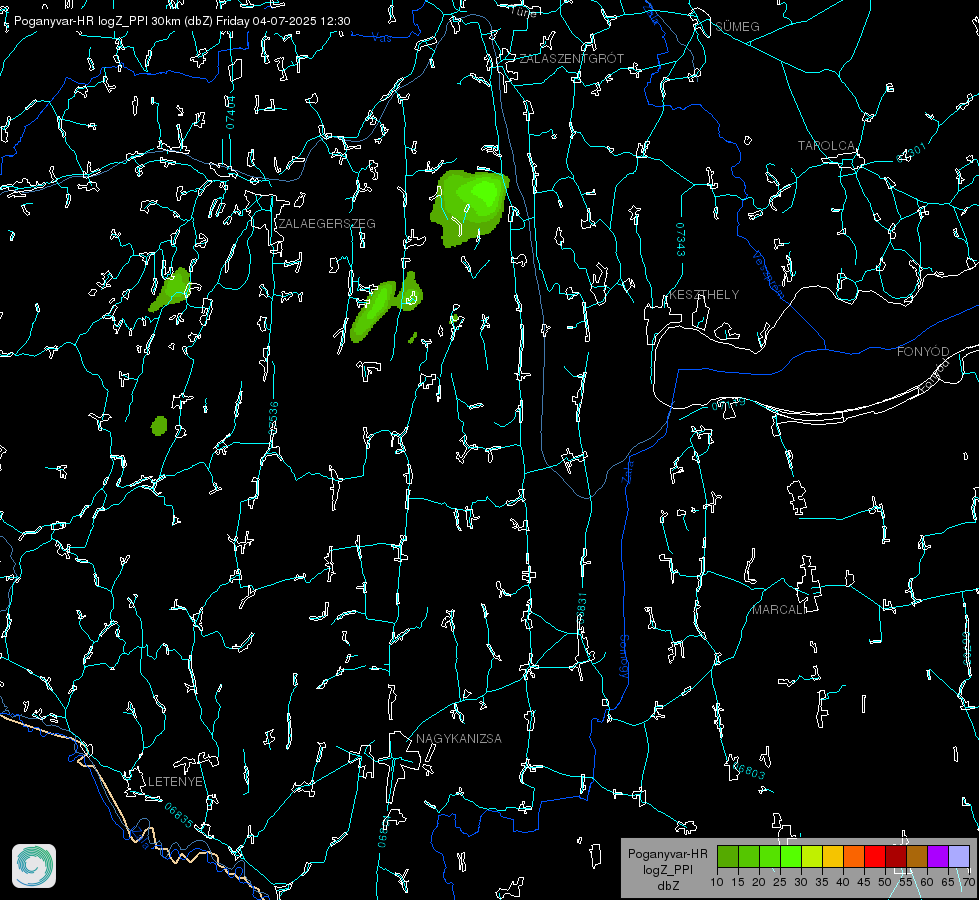Viewport: 979px width, 900px height.
Task: Click the Zala river label near Balaton
Action: [627, 470]
